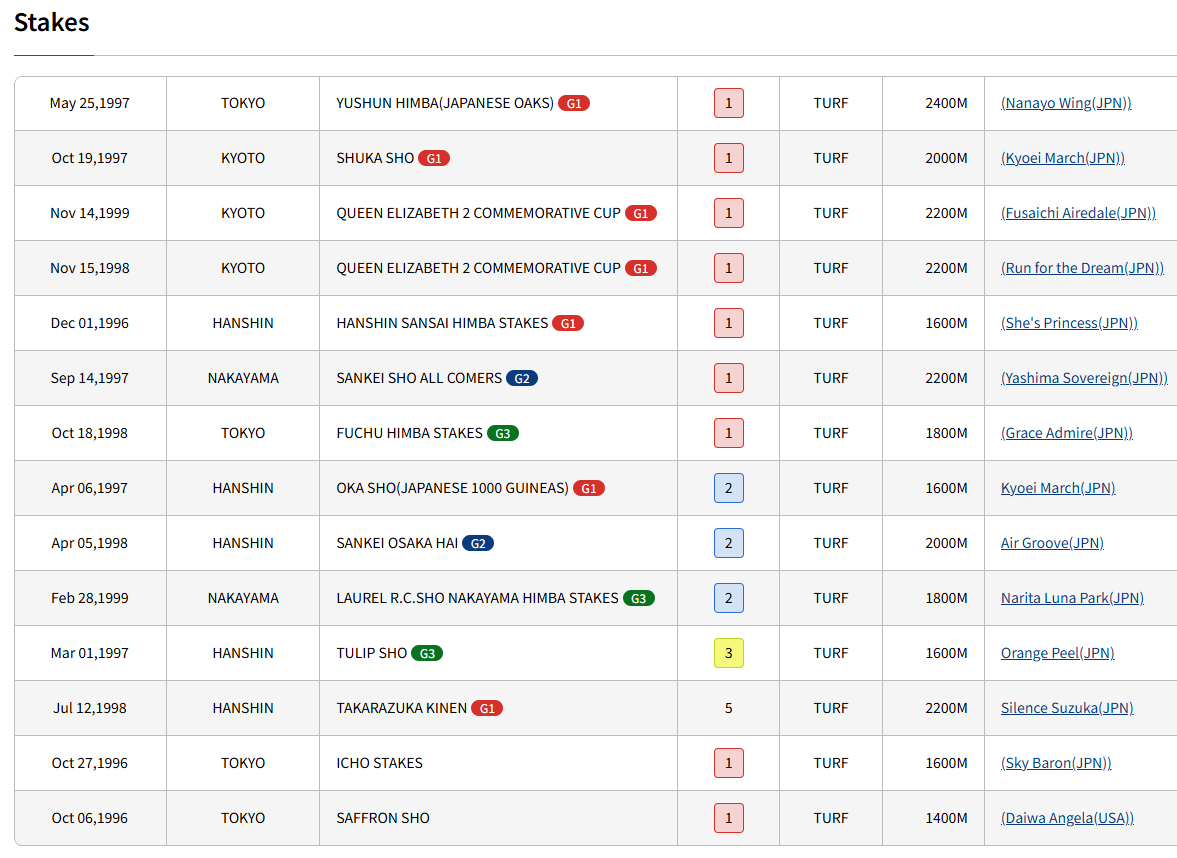Click the 1st place box in Shuka Sho row

click(729, 158)
